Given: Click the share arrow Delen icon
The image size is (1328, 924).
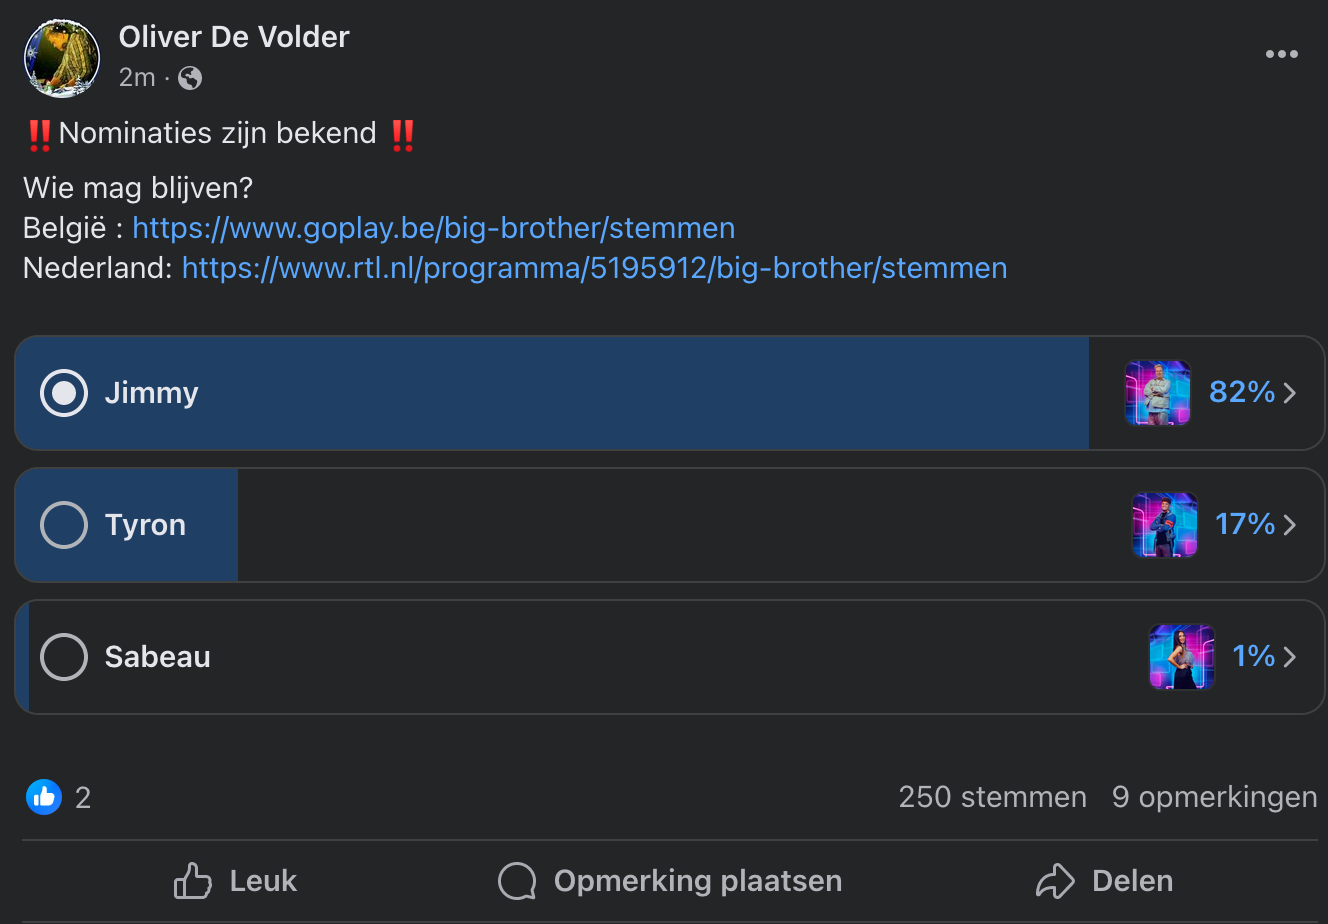Looking at the screenshot, I should point(1055,881).
